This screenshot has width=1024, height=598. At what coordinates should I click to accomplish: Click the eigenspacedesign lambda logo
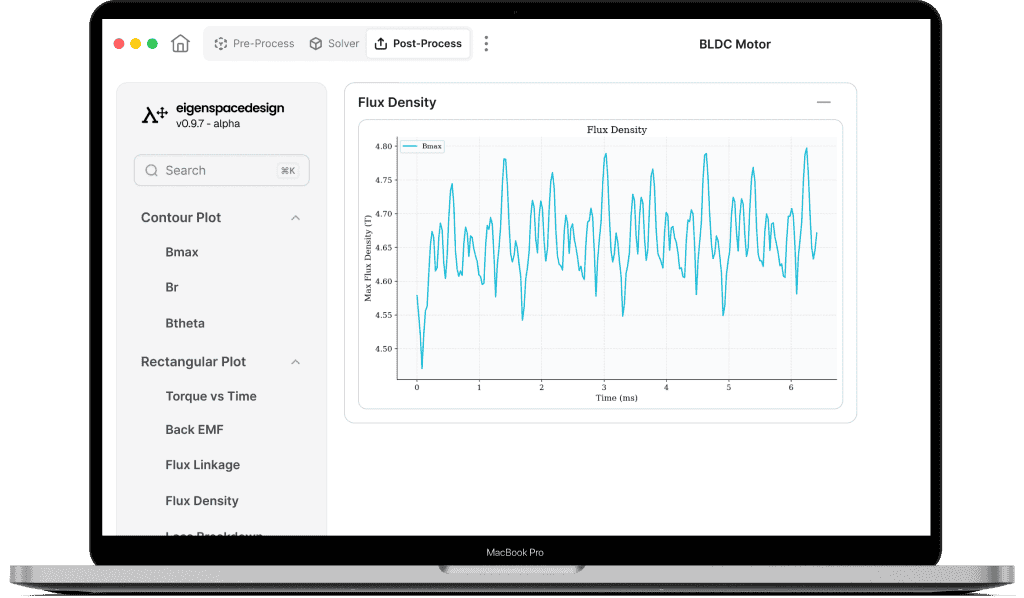[x=155, y=115]
